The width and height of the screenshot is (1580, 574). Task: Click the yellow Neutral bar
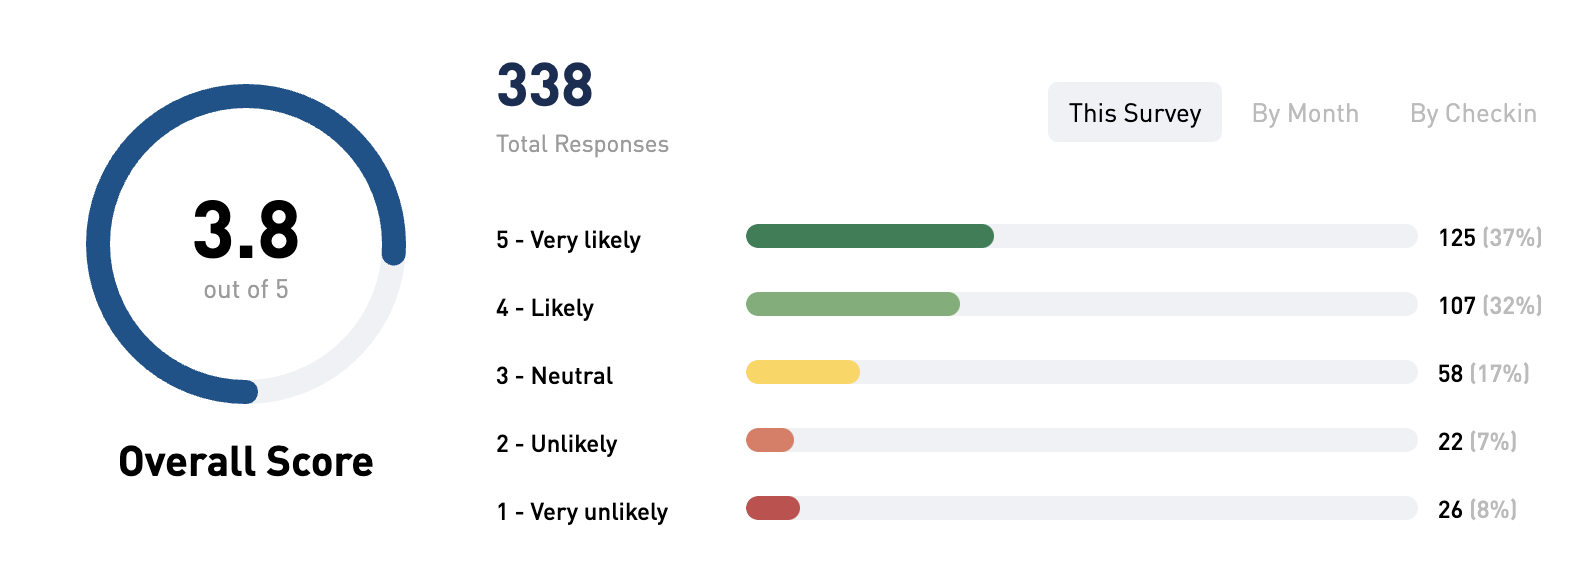[803, 372]
